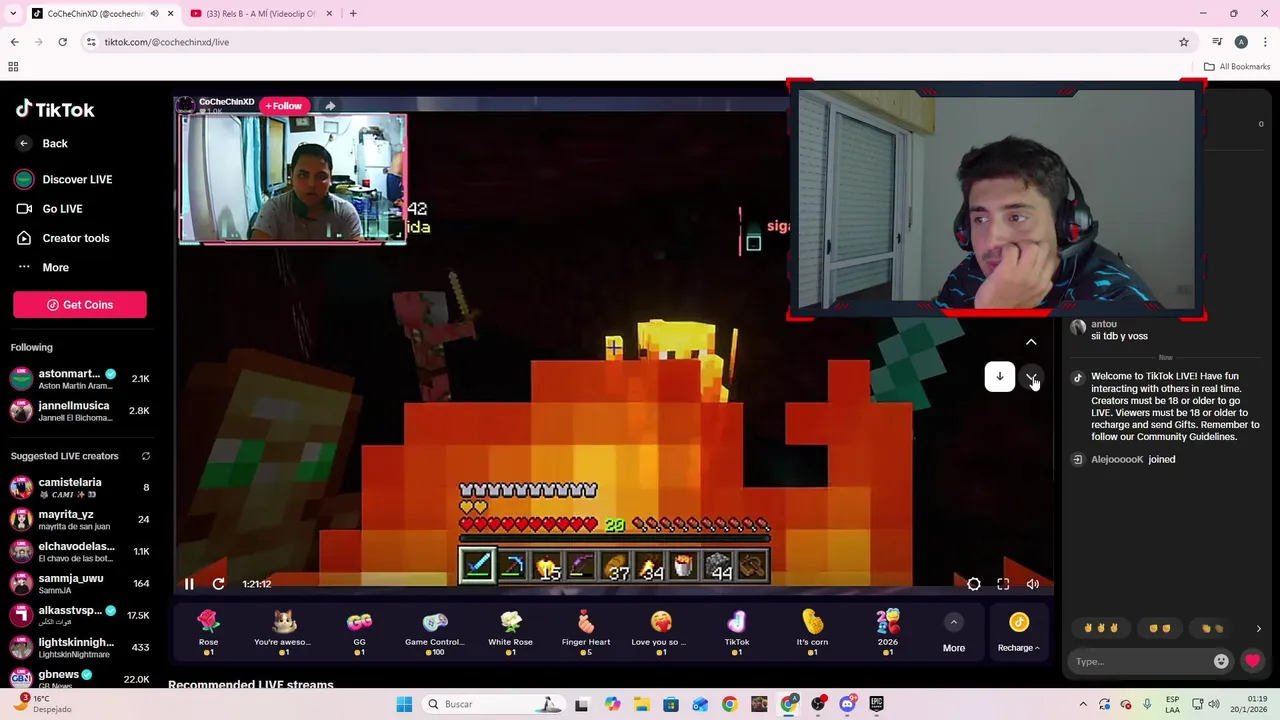The image size is (1280, 720).
Task: Open the Recharge coins menu
Action: pyautogui.click(x=1018, y=634)
